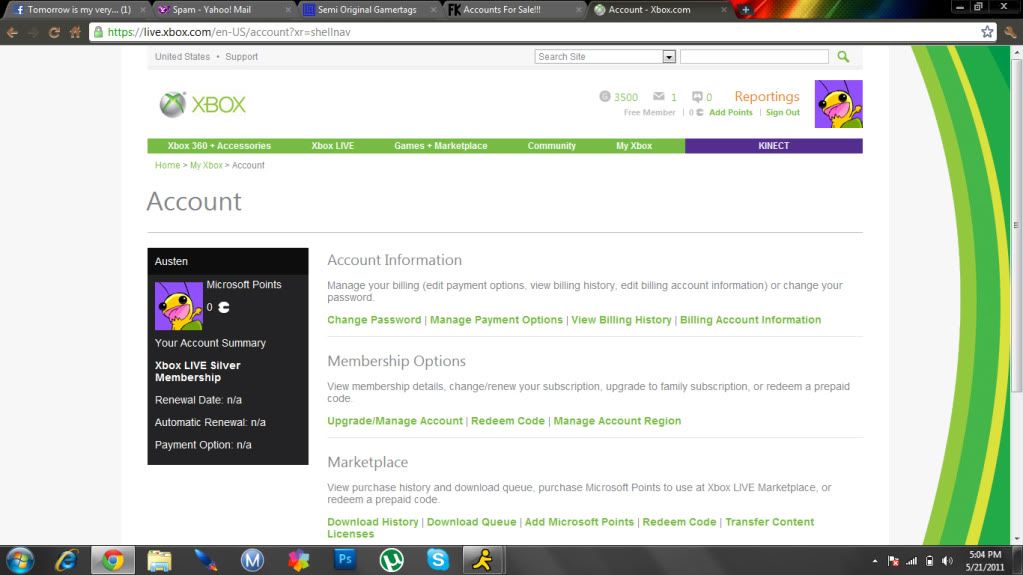The width and height of the screenshot is (1023, 575).
Task: Click the green search magnifier icon
Action: pyautogui.click(x=843, y=57)
